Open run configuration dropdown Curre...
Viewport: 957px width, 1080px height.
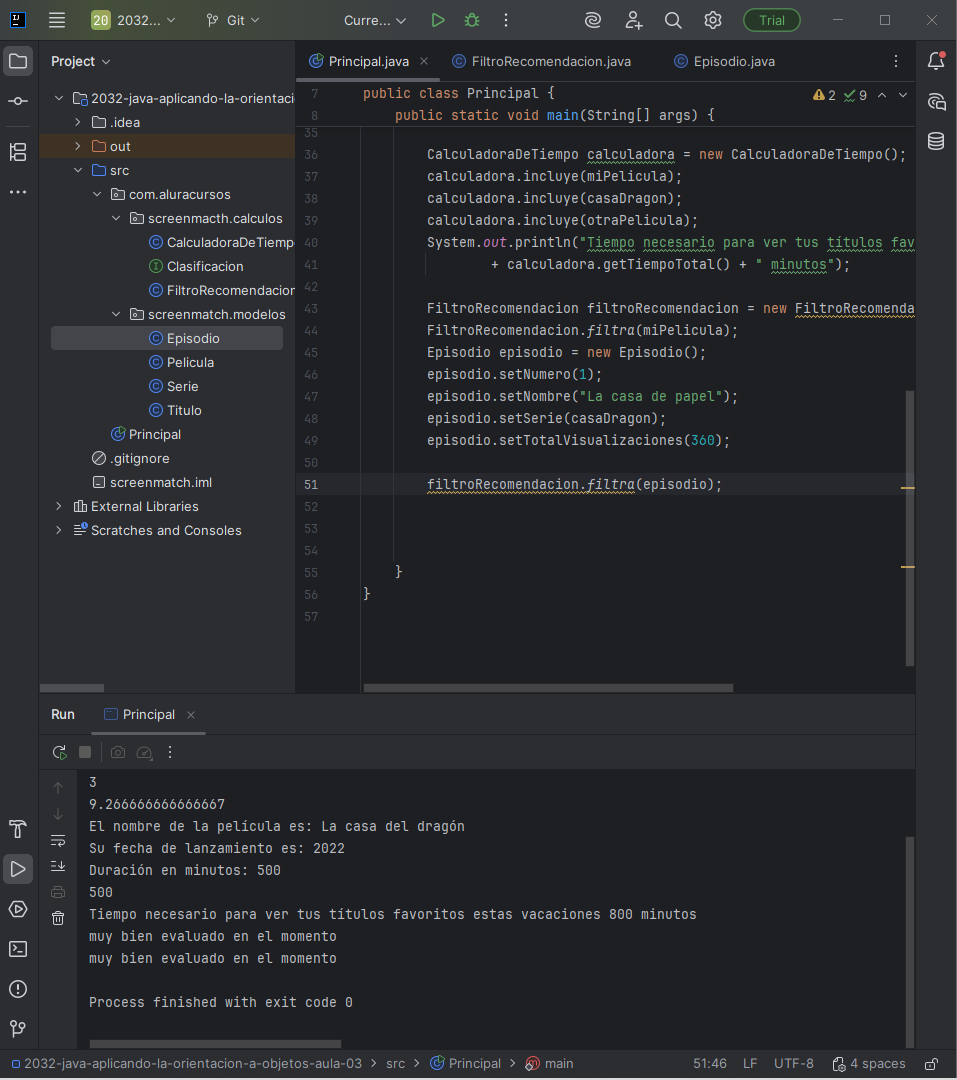point(375,20)
